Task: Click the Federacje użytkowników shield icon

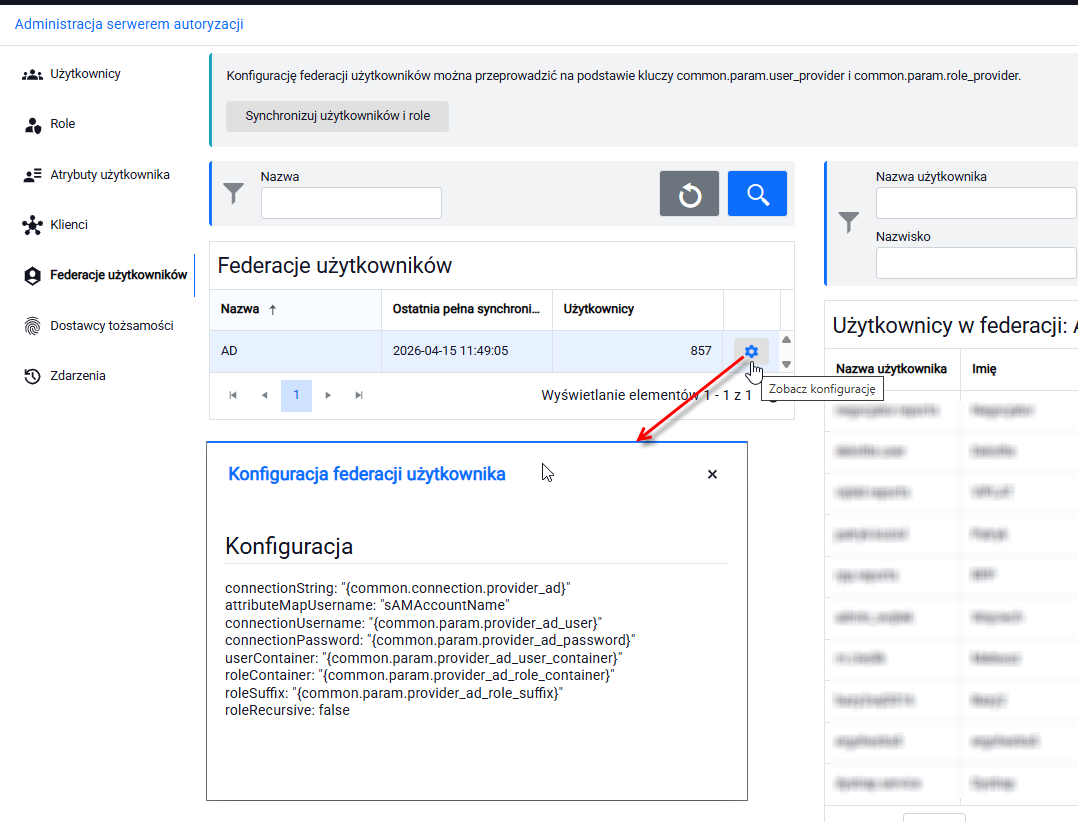Action: coord(32,276)
